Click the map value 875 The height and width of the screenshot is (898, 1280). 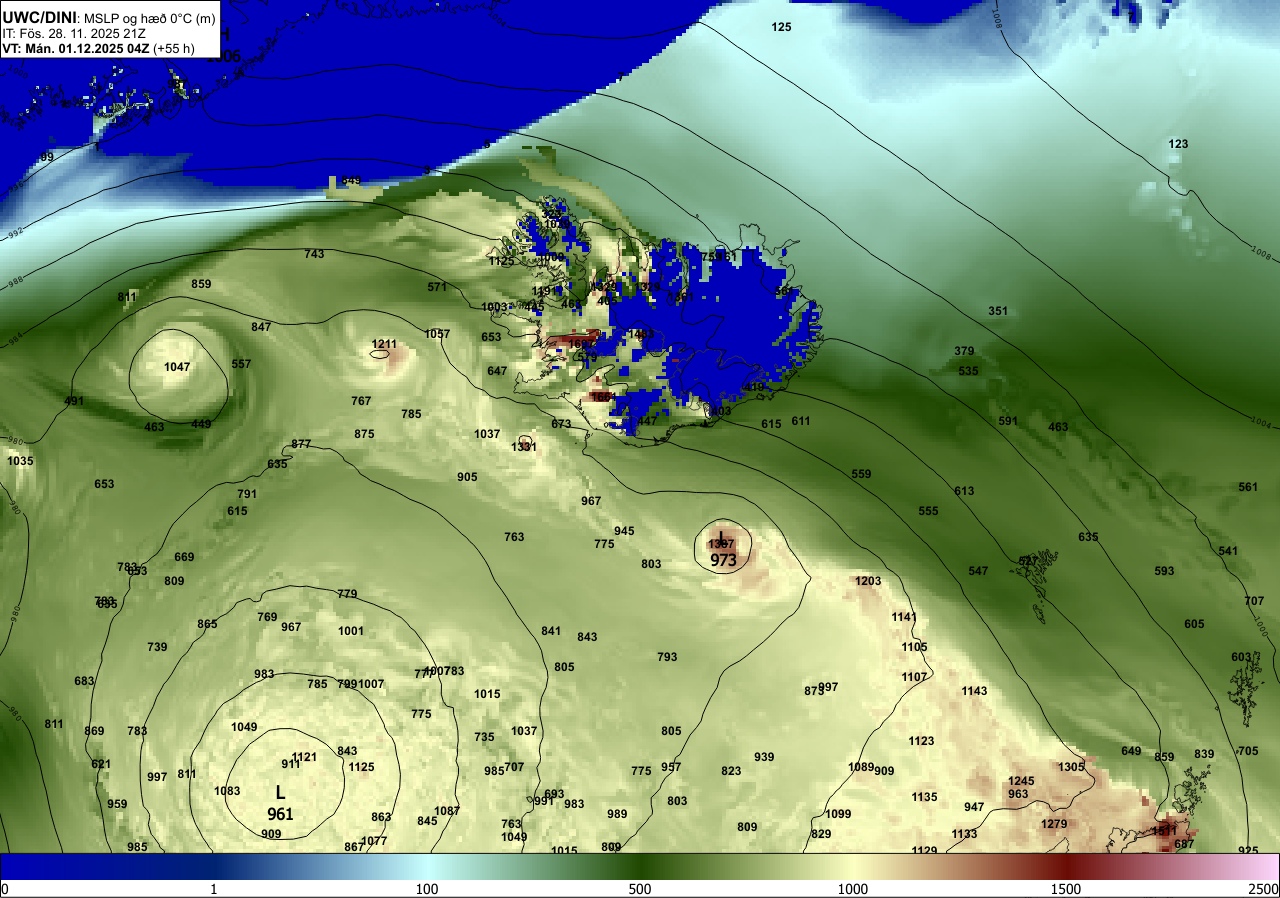tap(364, 434)
